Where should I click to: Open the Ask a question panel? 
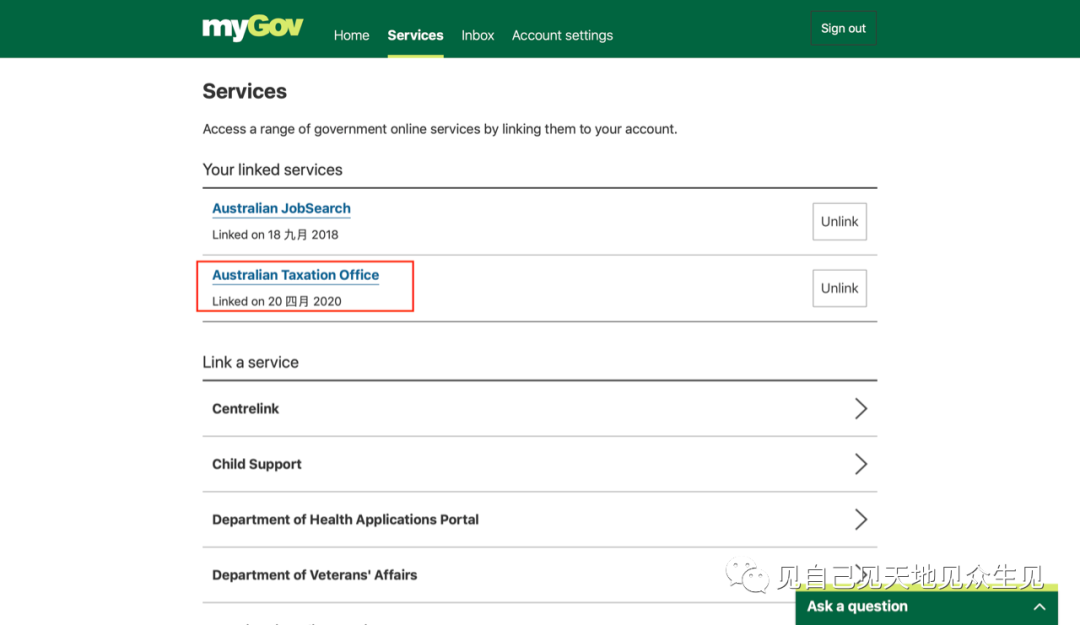click(926, 606)
